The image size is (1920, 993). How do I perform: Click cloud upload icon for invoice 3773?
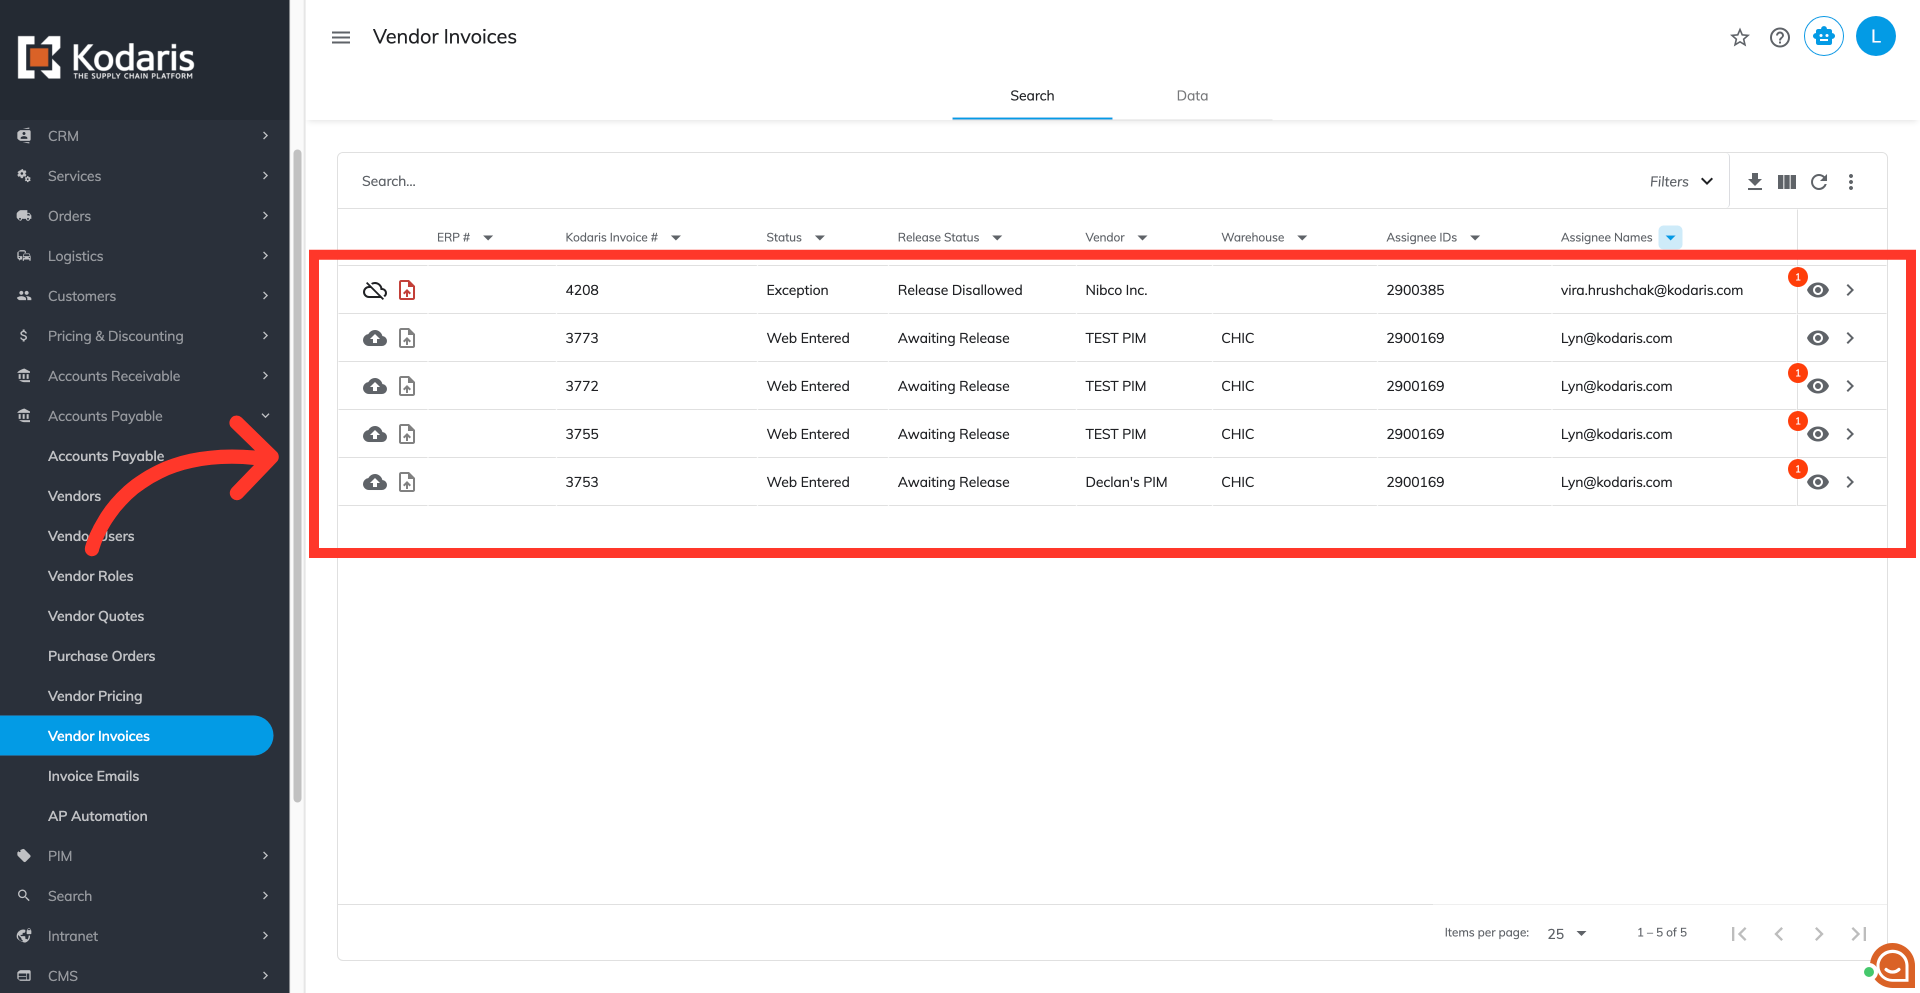(375, 338)
